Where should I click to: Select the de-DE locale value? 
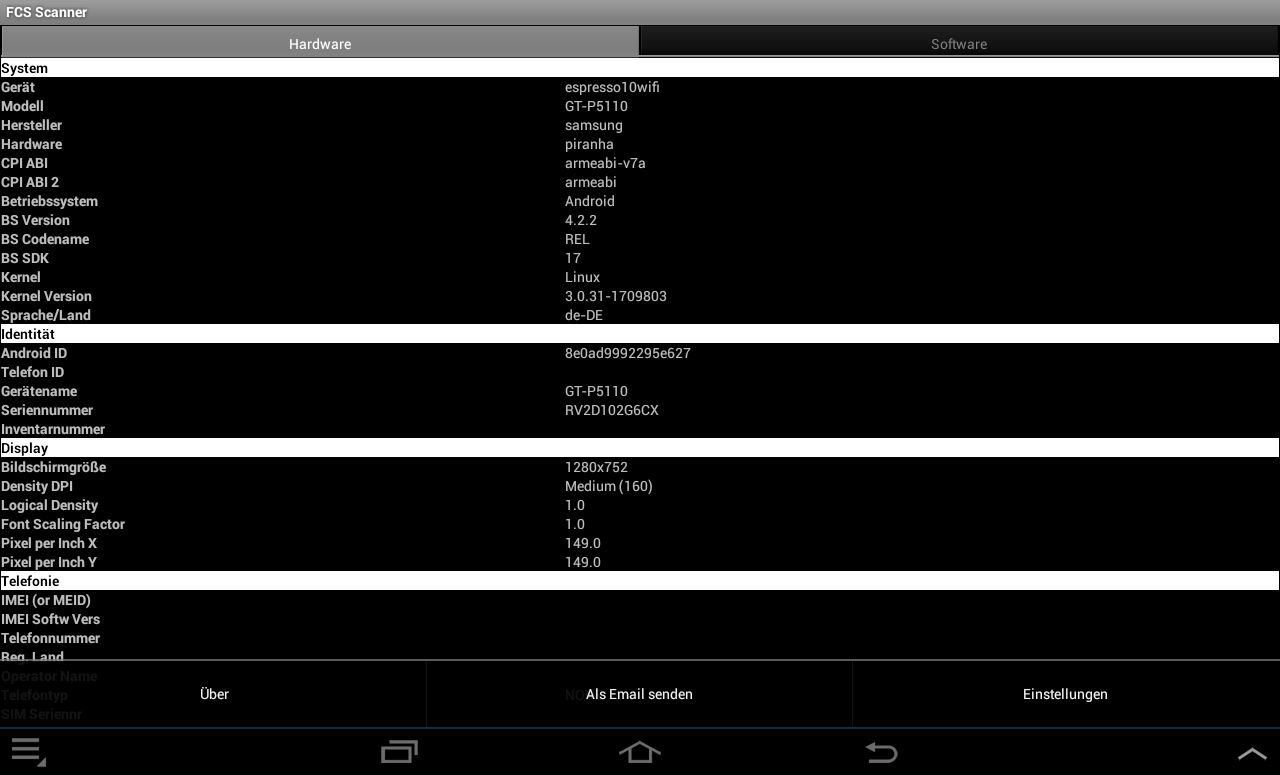click(x=584, y=315)
